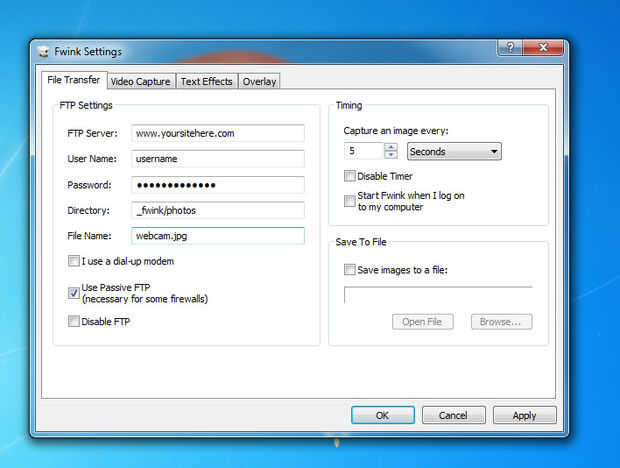Open the Video Capture tab
The width and height of the screenshot is (620, 468).
pyautogui.click(x=141, y=81)
